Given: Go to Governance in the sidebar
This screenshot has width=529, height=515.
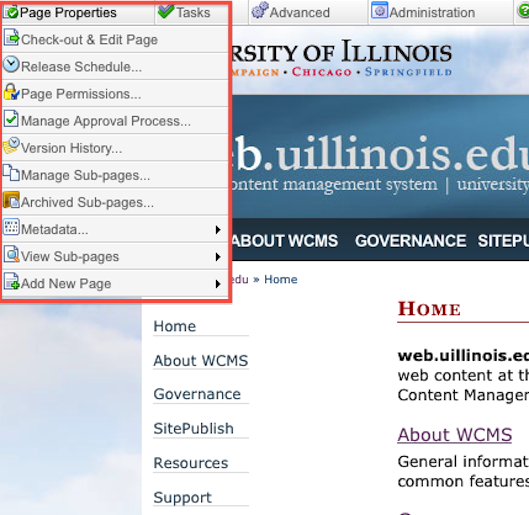Looking at the screenshot, I should 197,394.
